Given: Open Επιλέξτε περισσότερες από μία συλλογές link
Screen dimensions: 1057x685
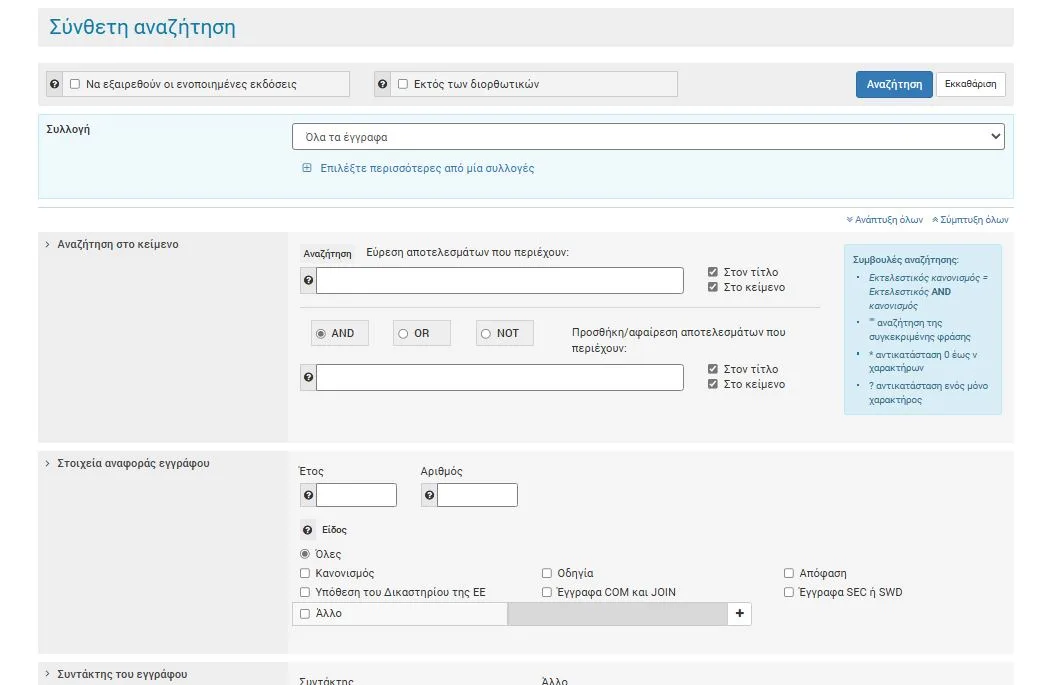Looking at the screenshot, I should 427,168.
